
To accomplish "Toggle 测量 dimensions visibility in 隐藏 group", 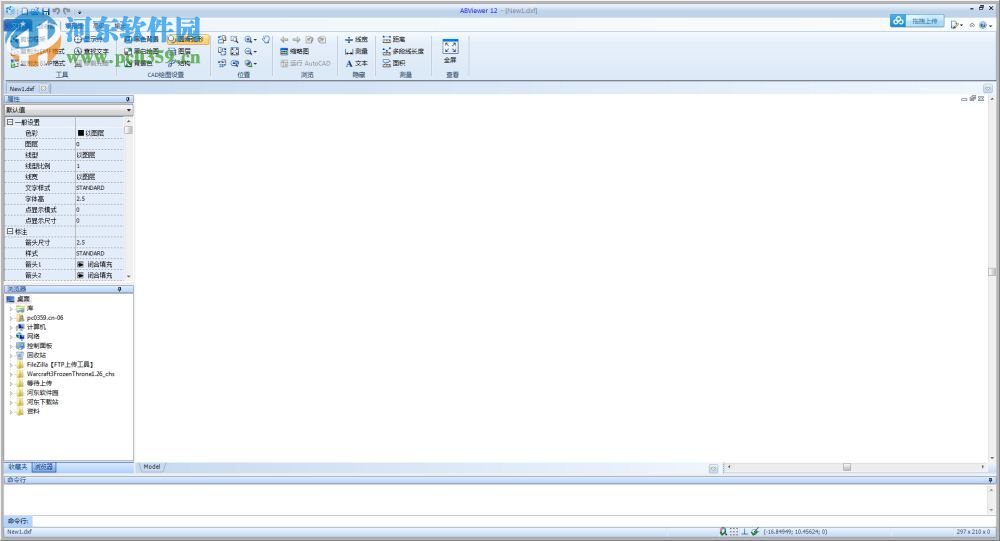I will (x=357, y=51).
